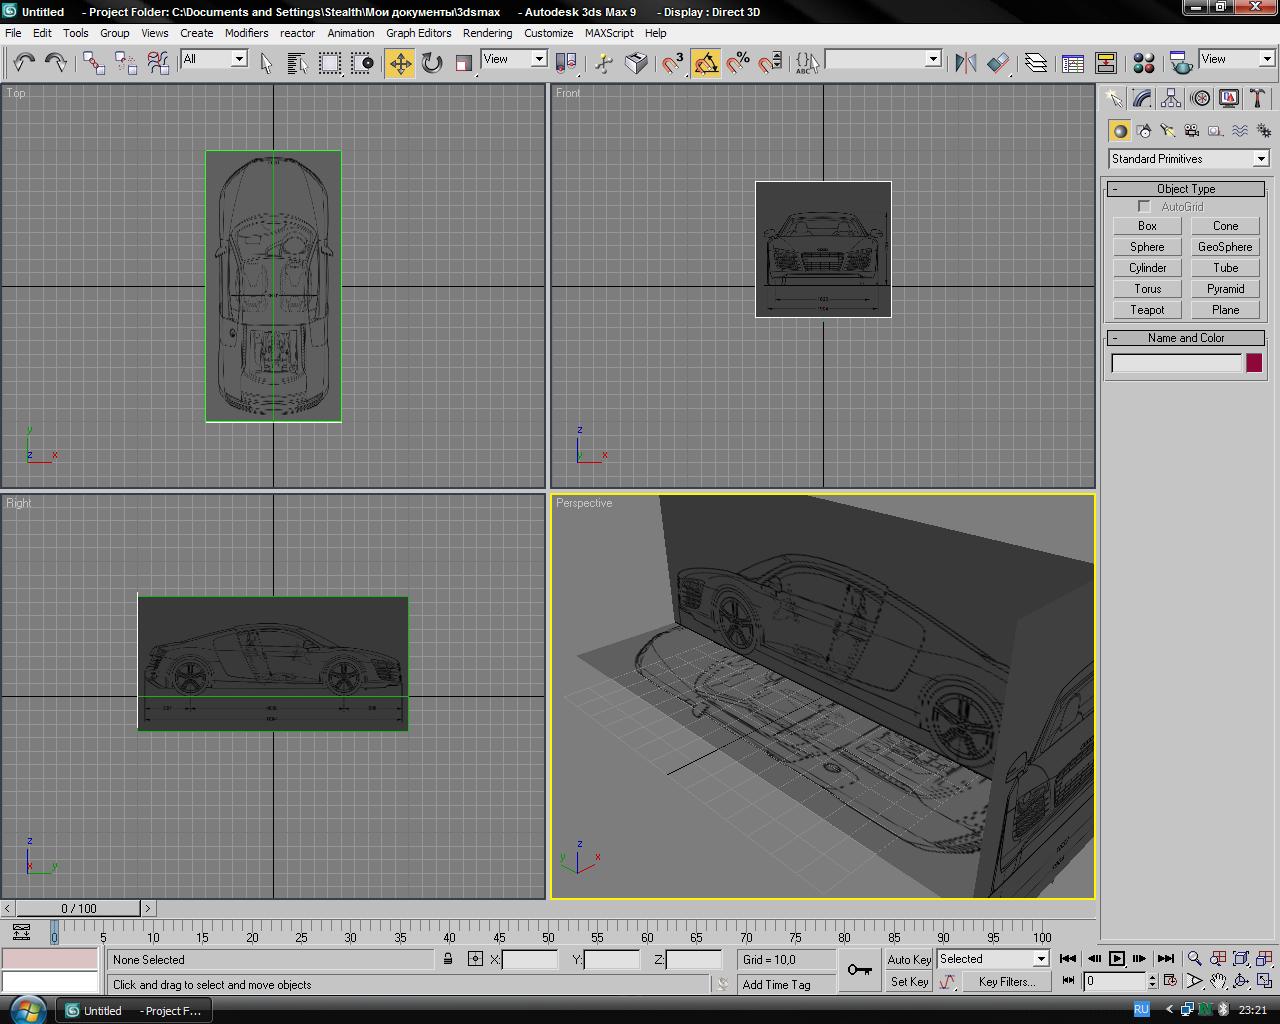Image resolution: width=1280 pixels, height=1024 pixels.
Task: Click the Undo arrow in toolbar
Action: pyautogui.click(x=24, y=63)
